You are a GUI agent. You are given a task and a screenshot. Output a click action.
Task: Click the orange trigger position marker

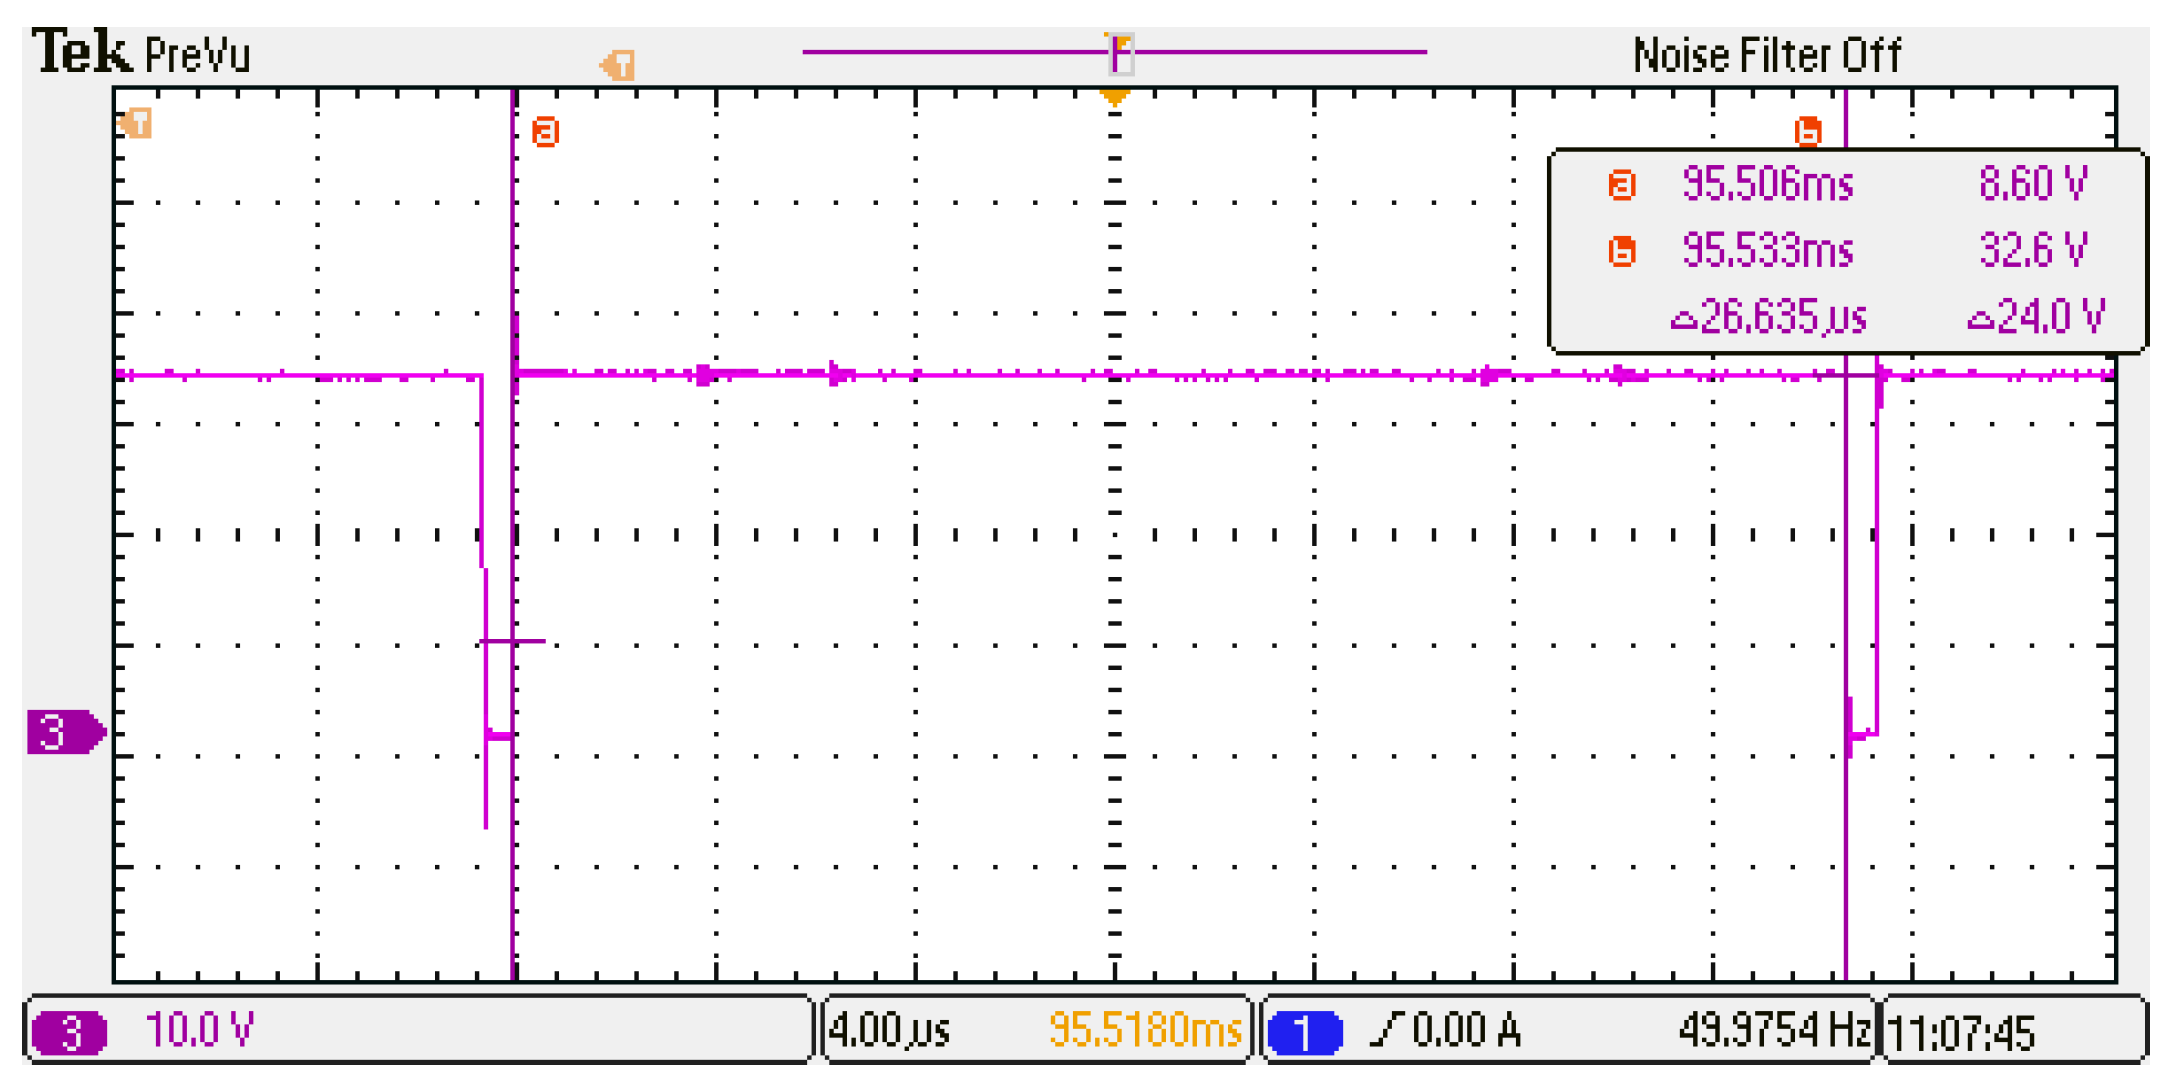tap(1114, 97)
